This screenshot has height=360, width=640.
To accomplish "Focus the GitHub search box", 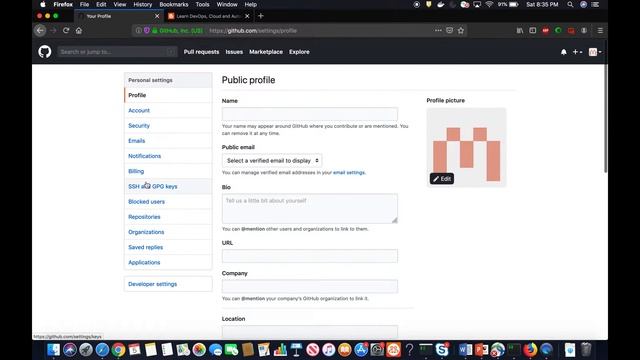I will click(117, 52).
